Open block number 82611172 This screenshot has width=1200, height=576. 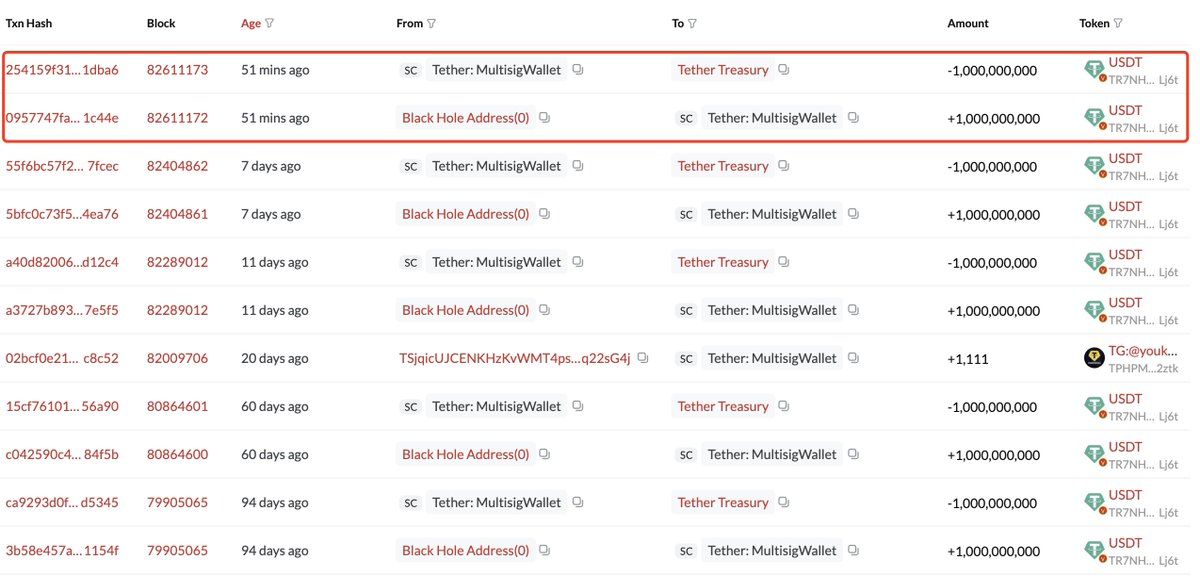(177, 118)
